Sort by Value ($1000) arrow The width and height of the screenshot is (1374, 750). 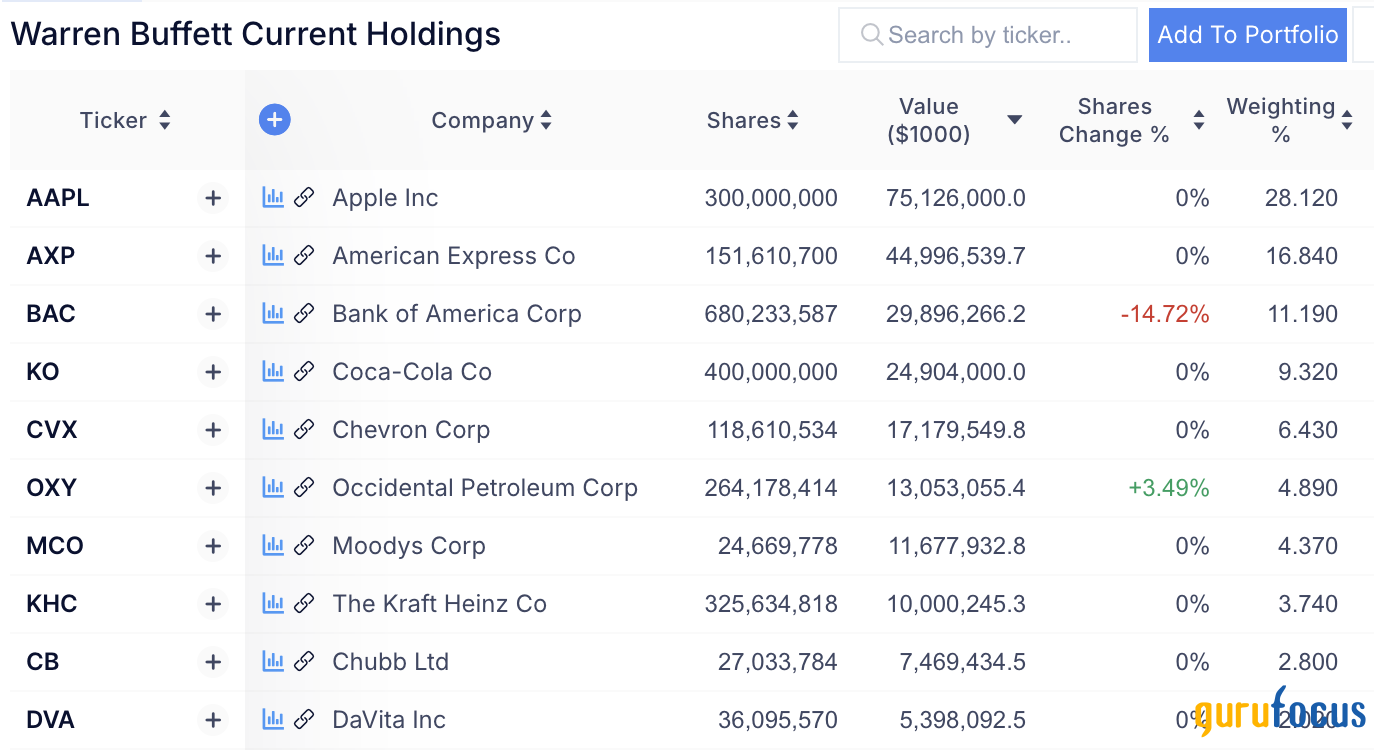(1014, 120)
